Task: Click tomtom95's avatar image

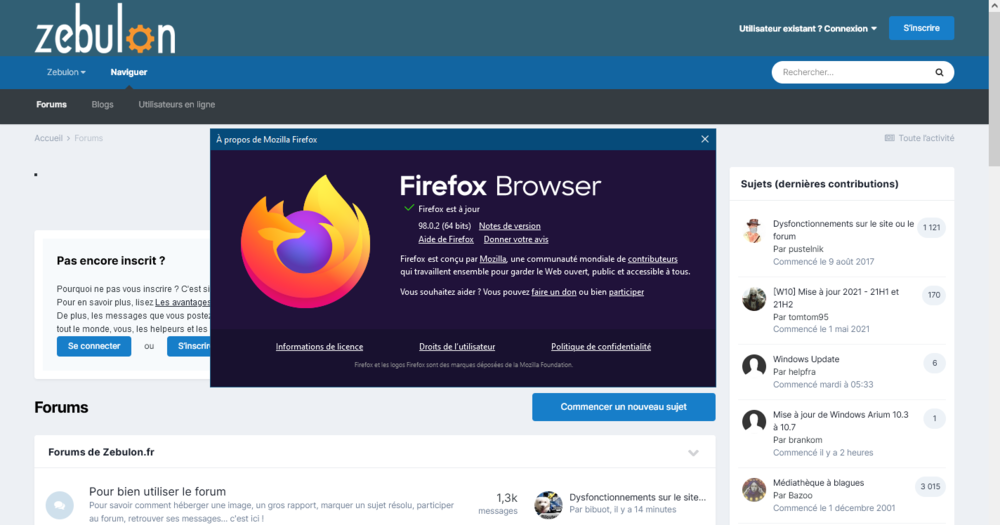Action: pos(754,299)
